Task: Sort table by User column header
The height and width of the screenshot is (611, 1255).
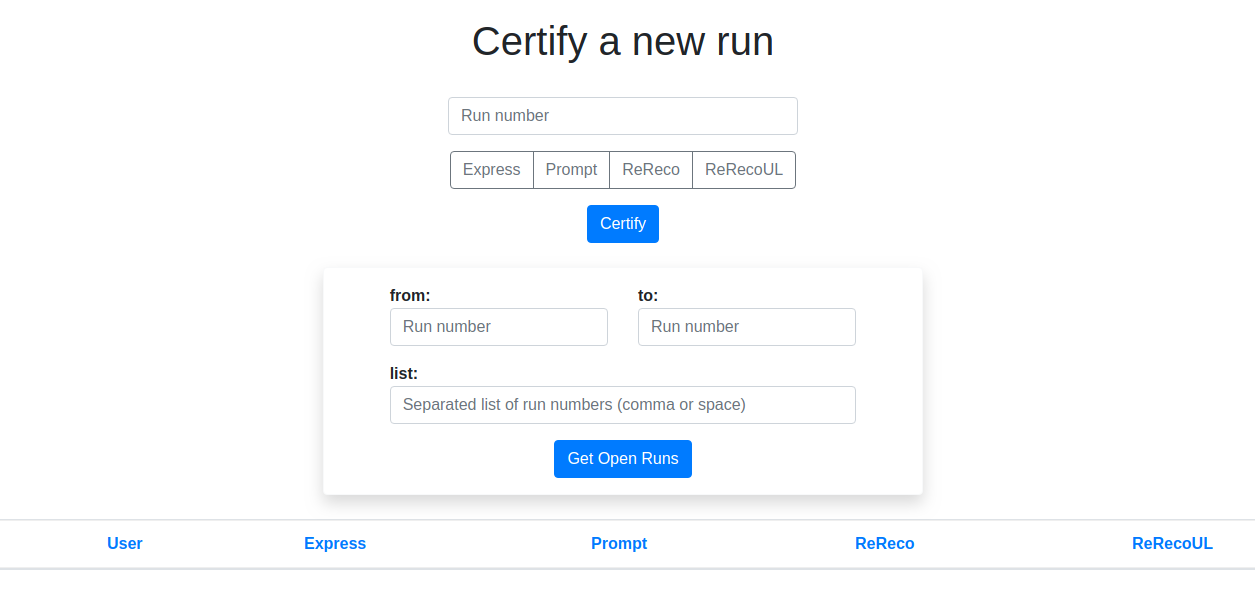Action: [125, 544]
